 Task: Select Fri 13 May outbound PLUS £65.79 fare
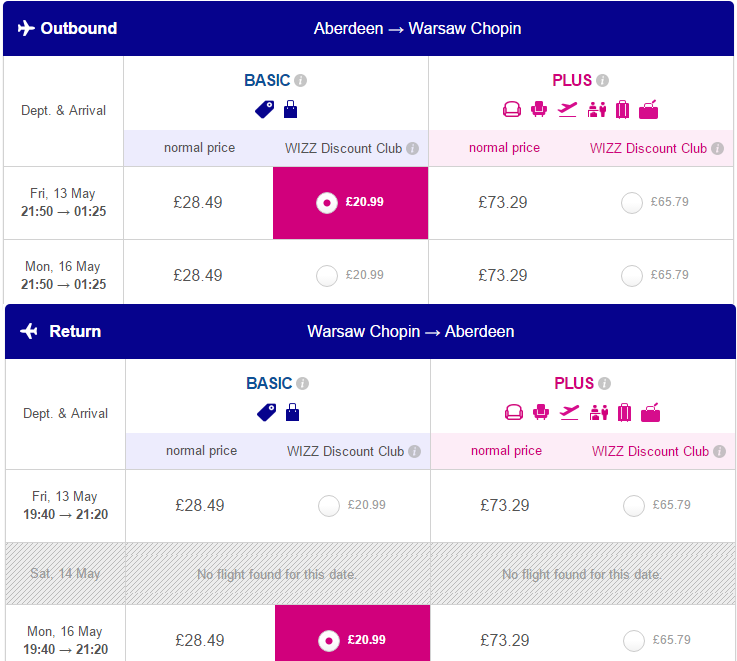click(632, 203)
